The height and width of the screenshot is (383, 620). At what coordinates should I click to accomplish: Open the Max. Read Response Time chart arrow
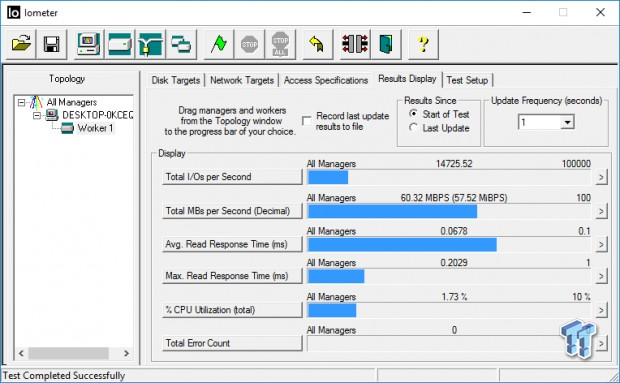tap(601, 276)
